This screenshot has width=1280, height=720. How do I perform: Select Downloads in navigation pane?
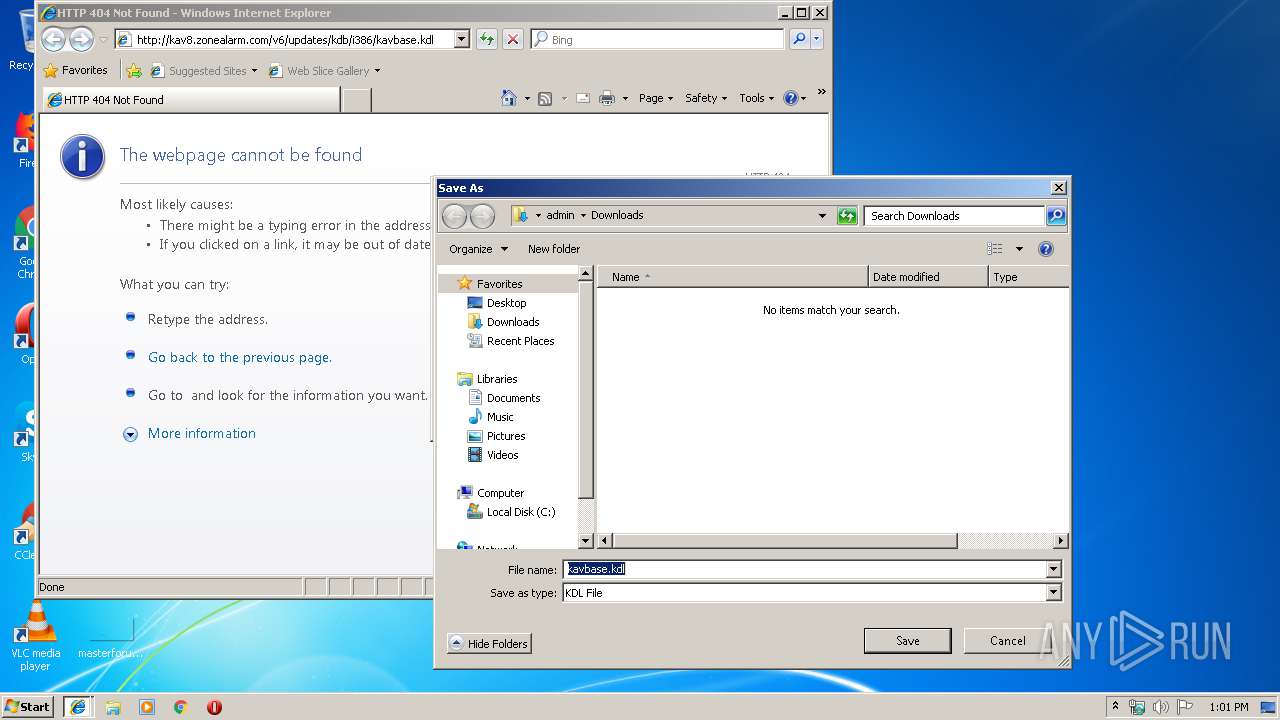pos(513,322)
